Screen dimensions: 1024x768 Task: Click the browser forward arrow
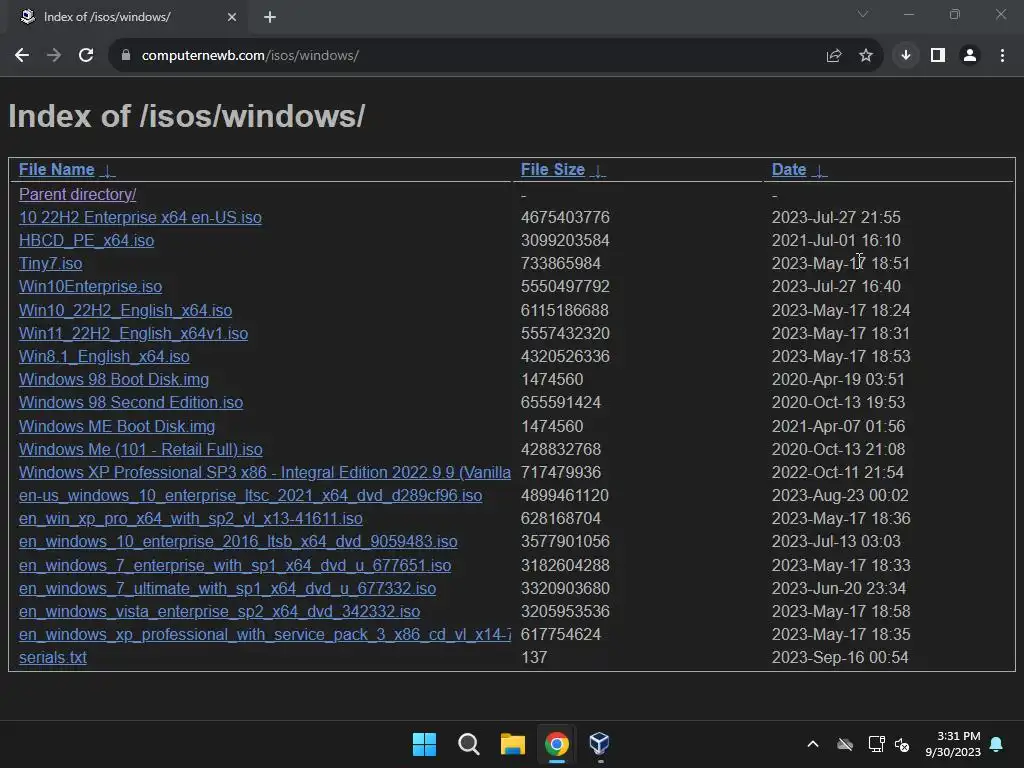point(54,56)
